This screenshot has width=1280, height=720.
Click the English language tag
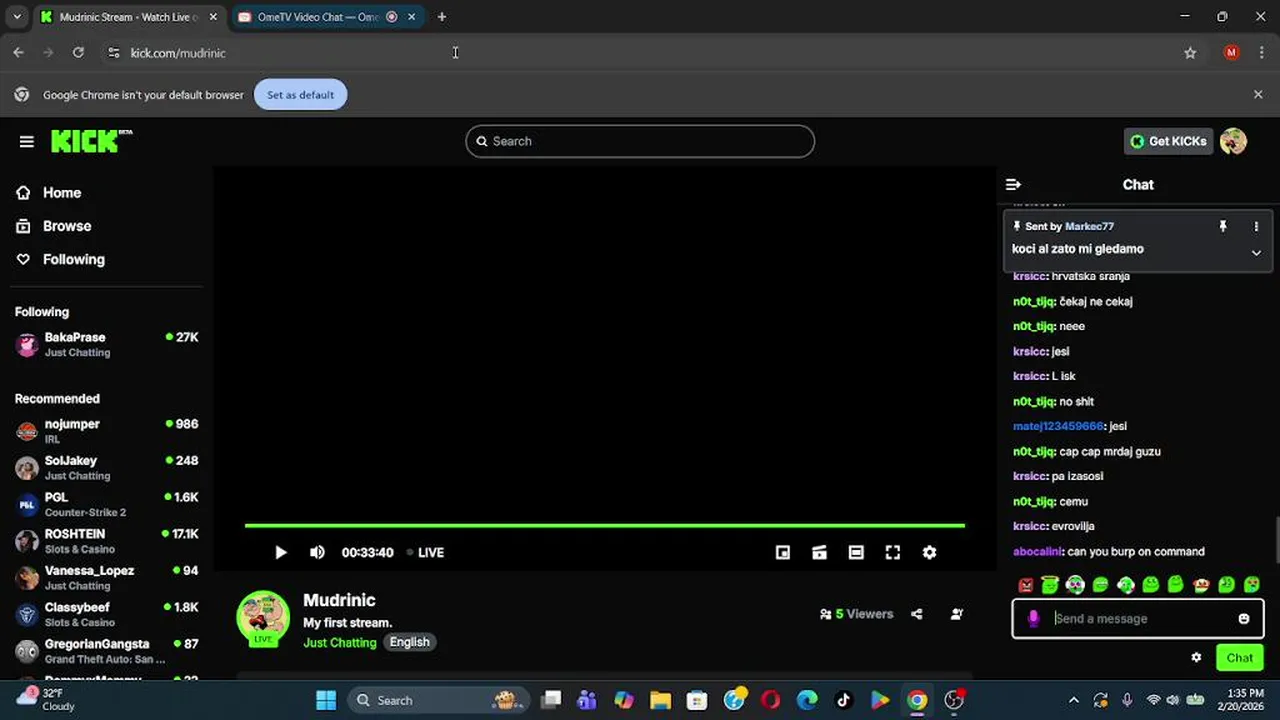click(409, 642)
